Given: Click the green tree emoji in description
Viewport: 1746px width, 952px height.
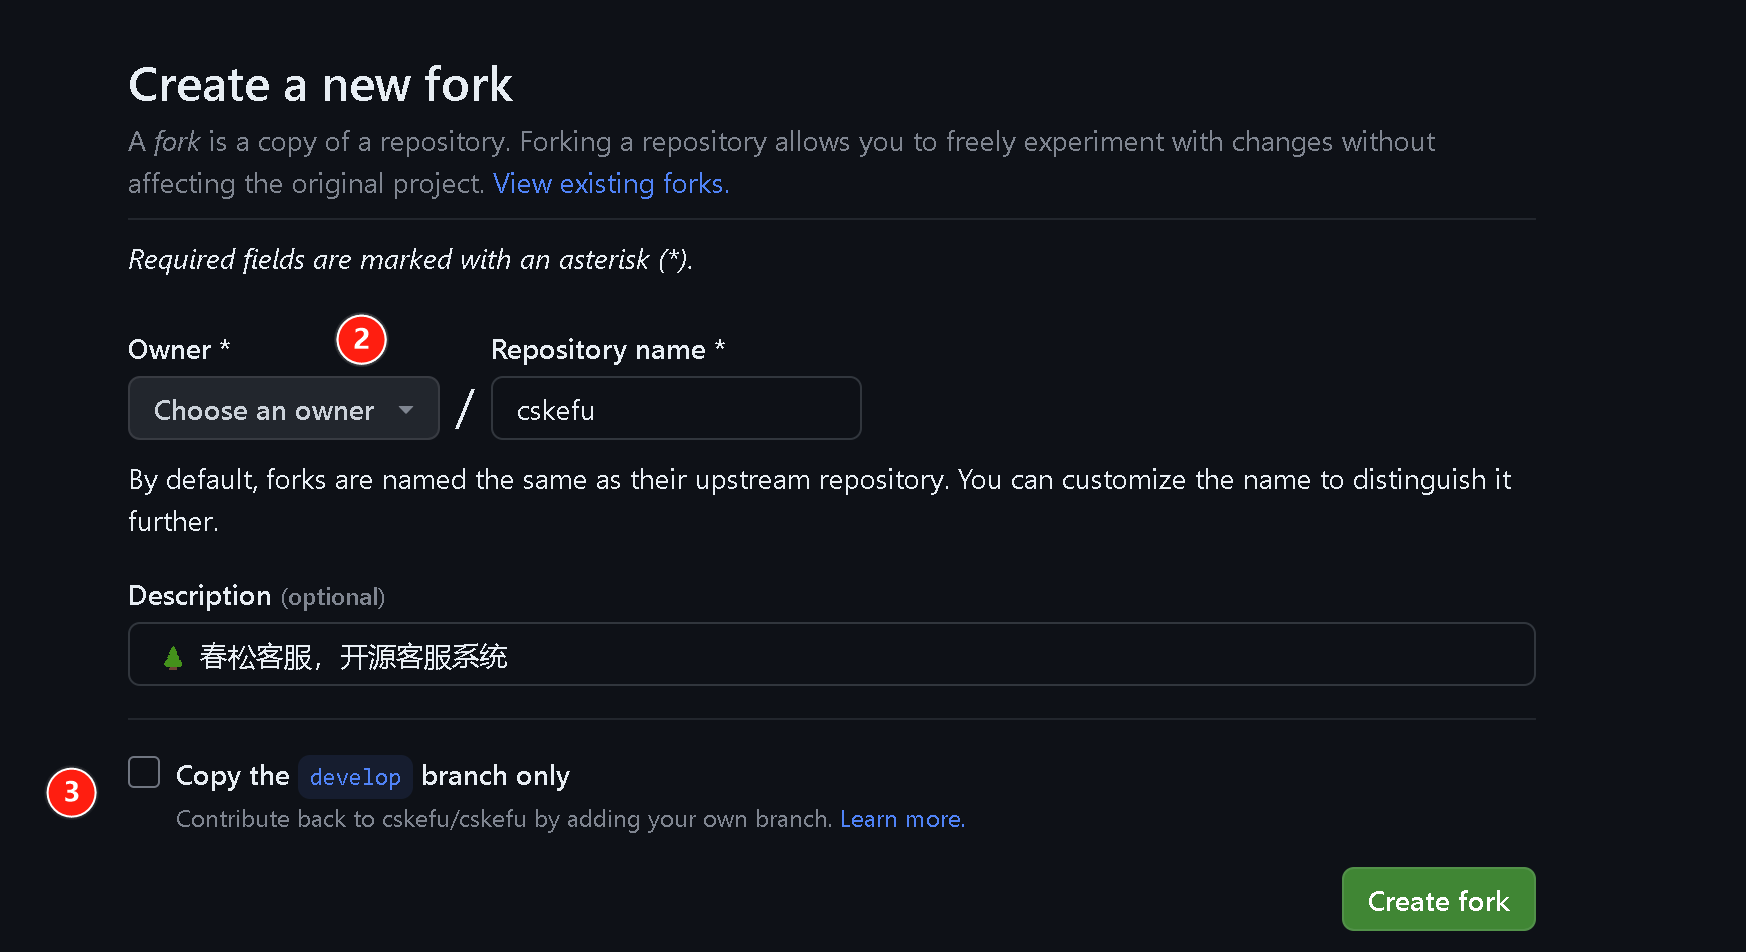Looking at the screenshot, I should pos(173,657).
